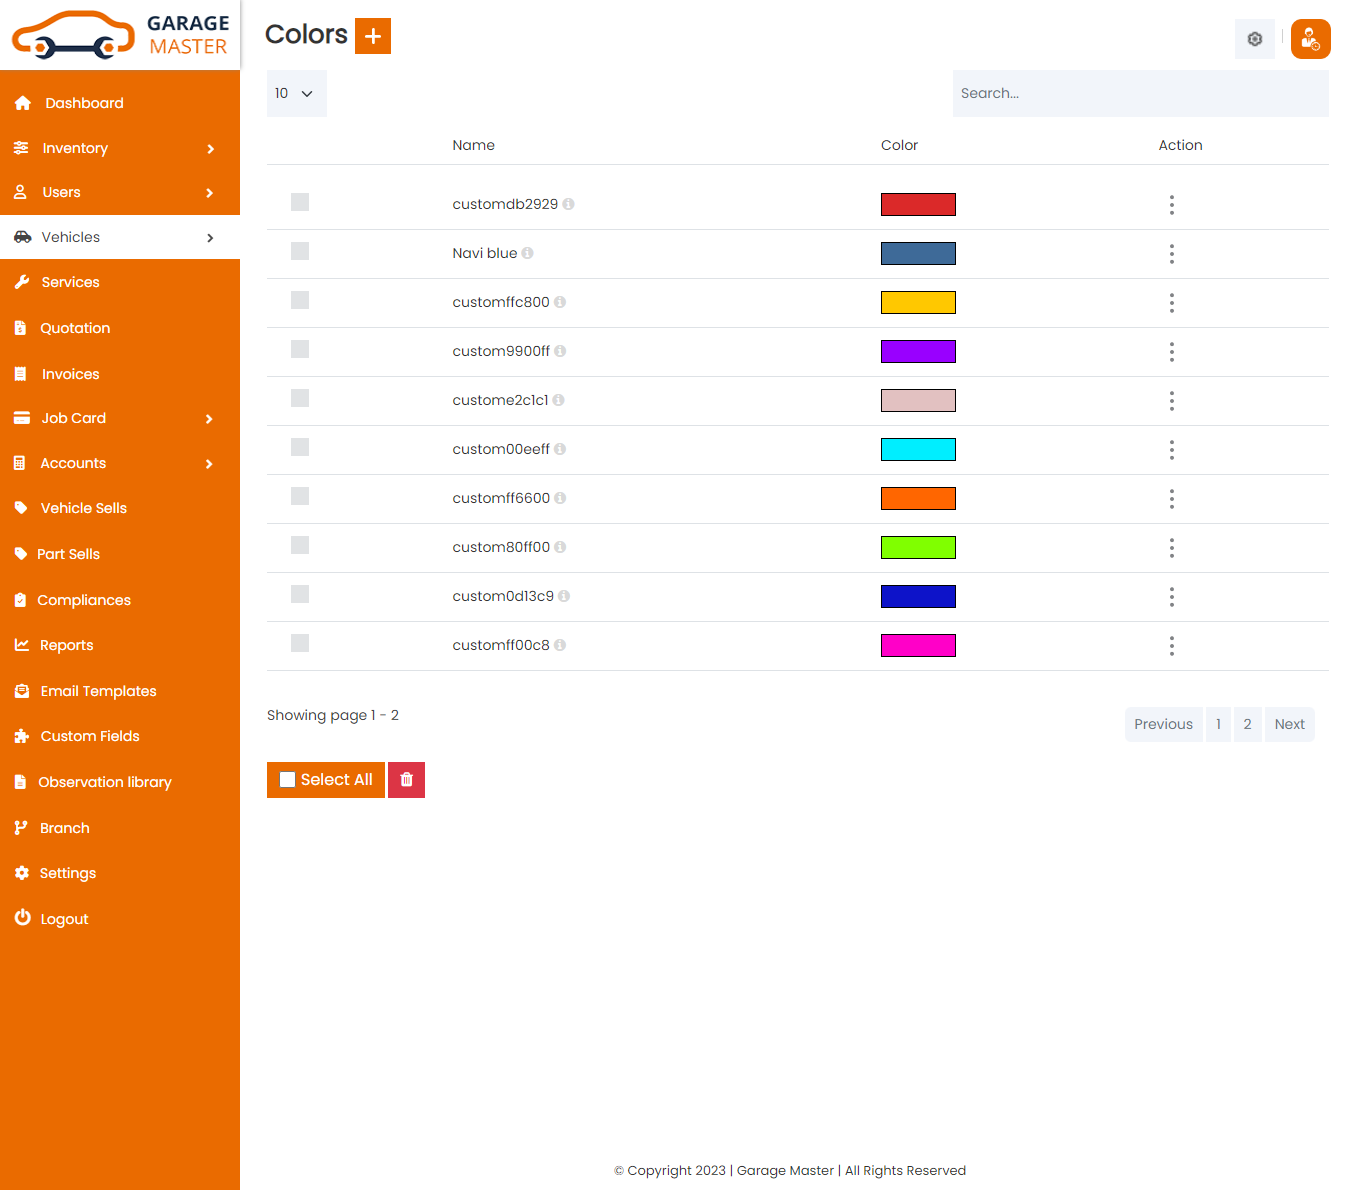Viewport: 1366px width, 1190px height.
Task: Open action menu for Navi blue row
Action: point(1171,254)
